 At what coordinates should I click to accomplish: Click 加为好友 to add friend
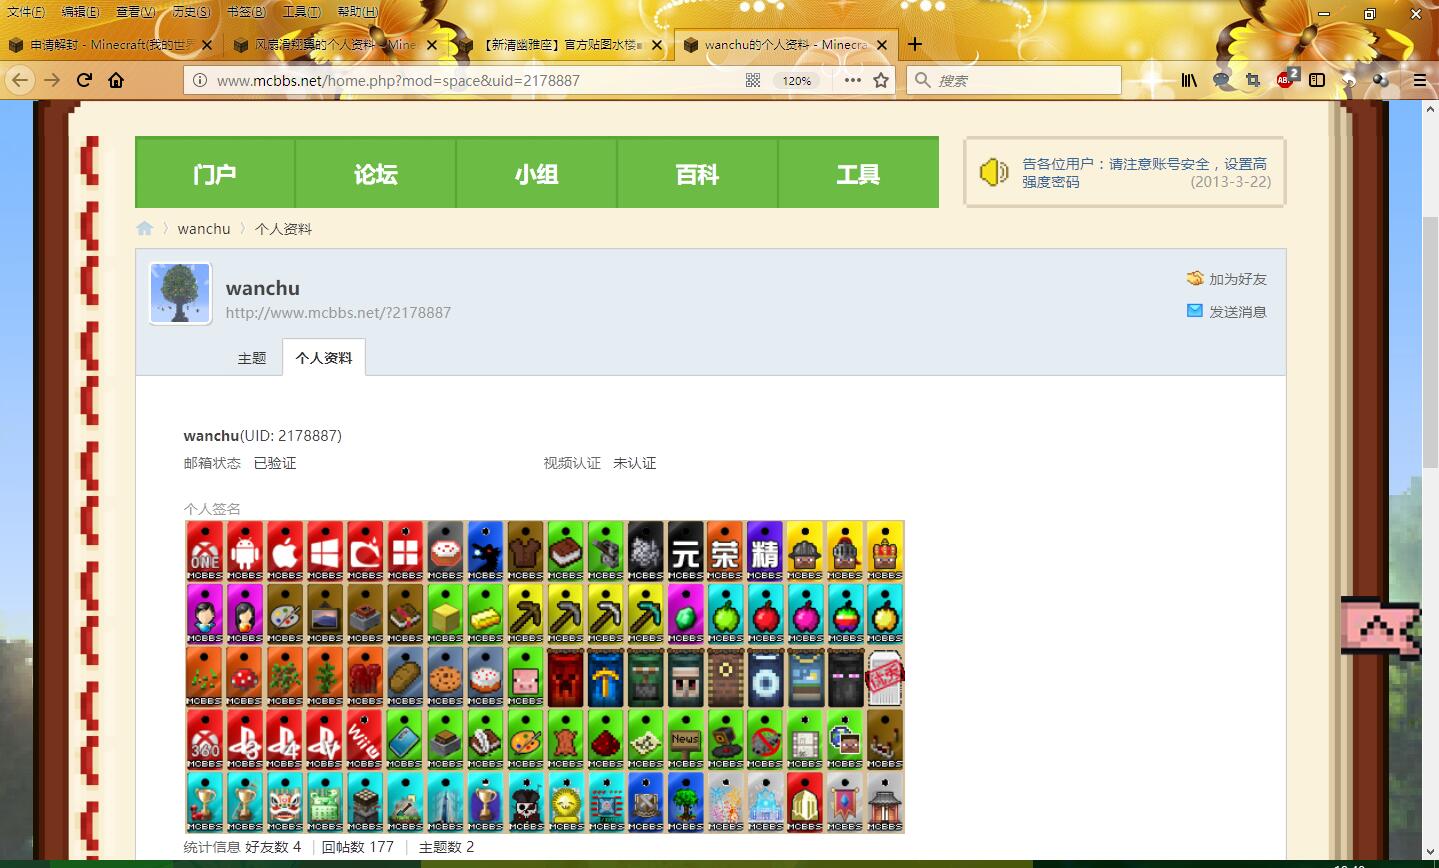click(1227, 279)
